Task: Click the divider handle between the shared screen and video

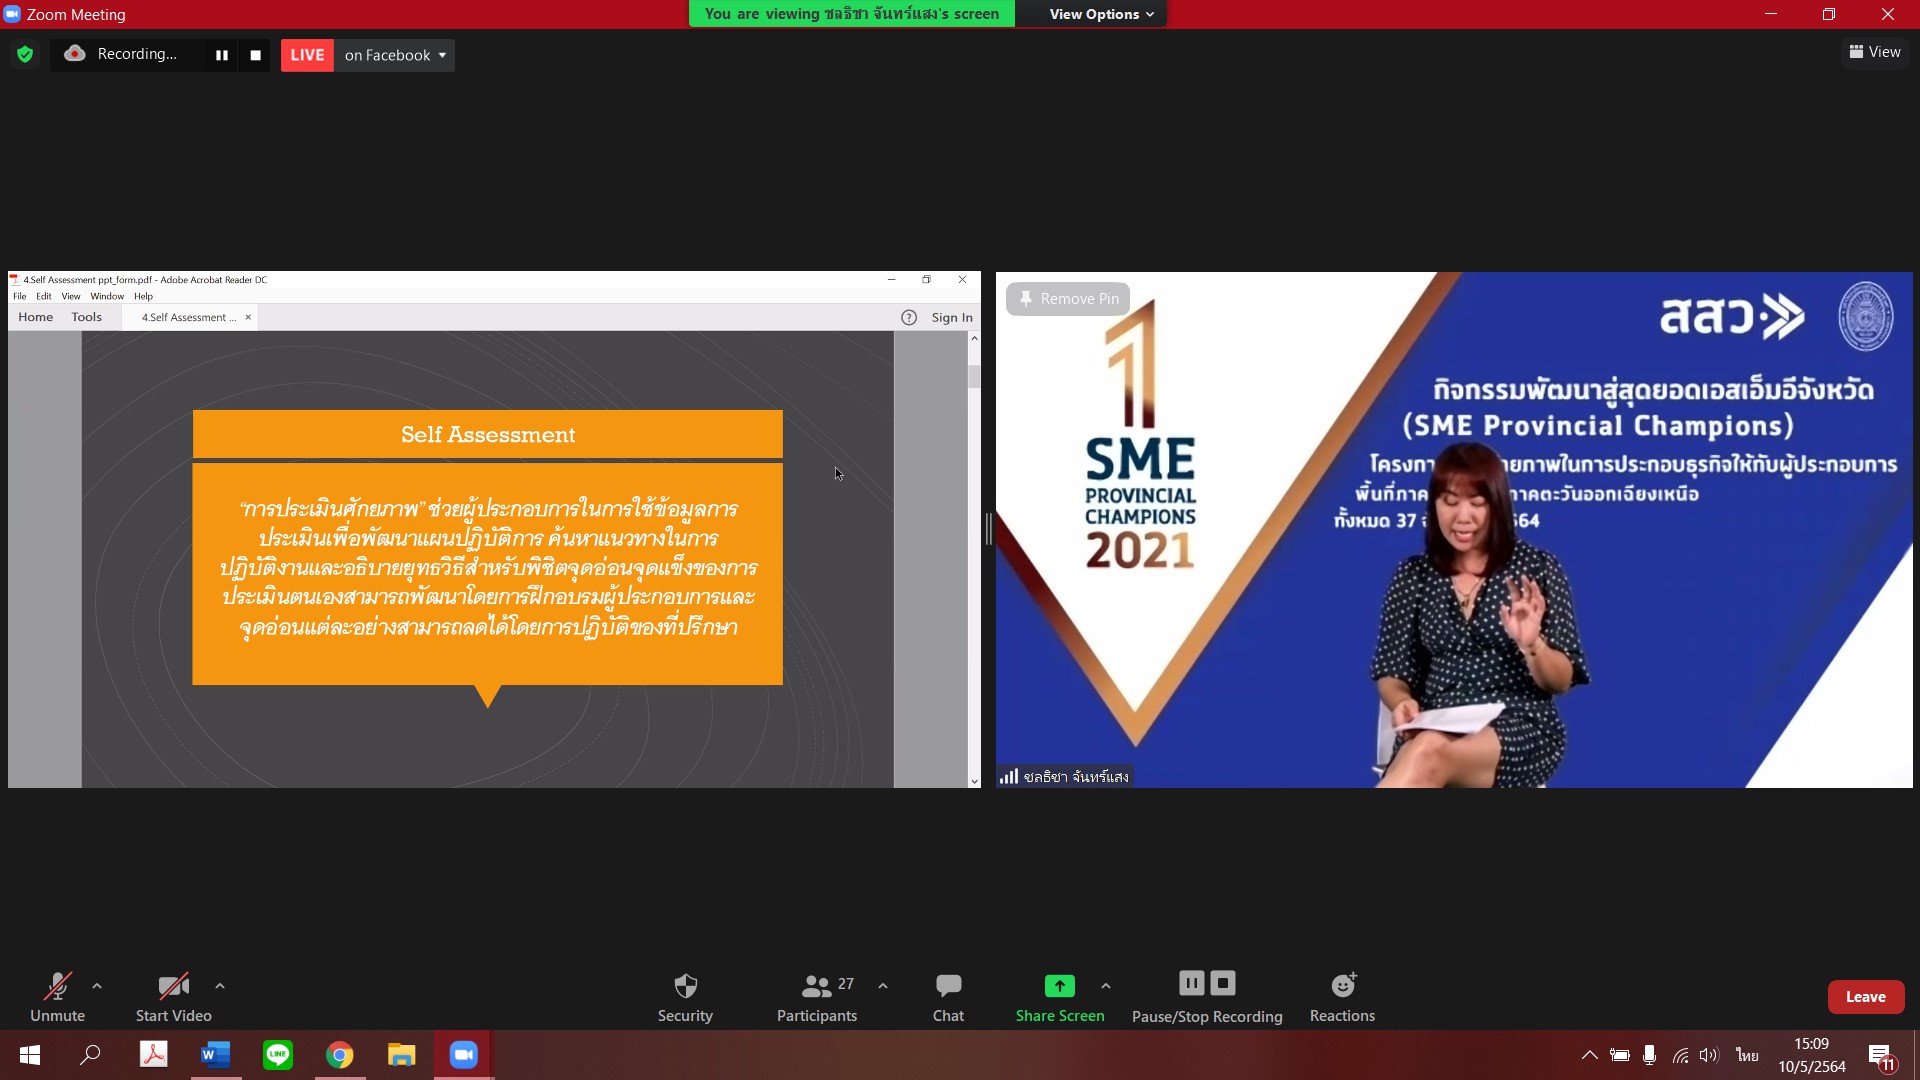Action: point(988,529)
